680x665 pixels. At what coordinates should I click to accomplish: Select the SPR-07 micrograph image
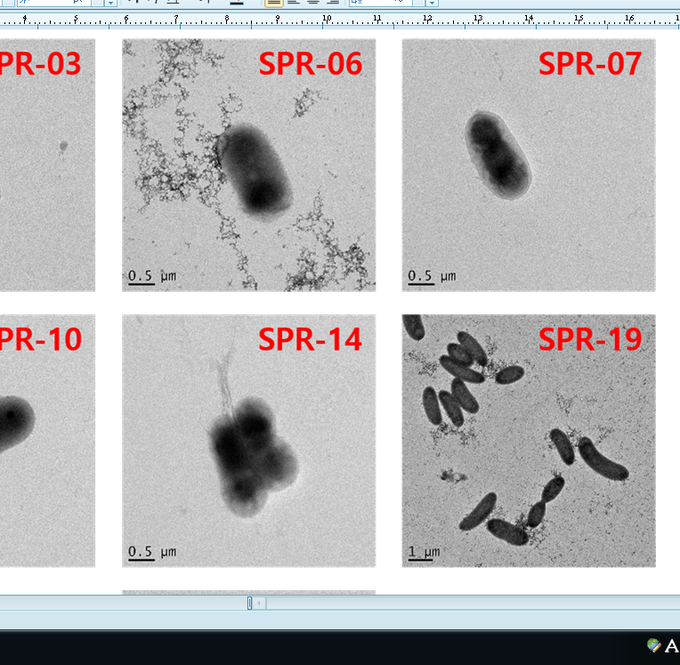tap(529, 165)
